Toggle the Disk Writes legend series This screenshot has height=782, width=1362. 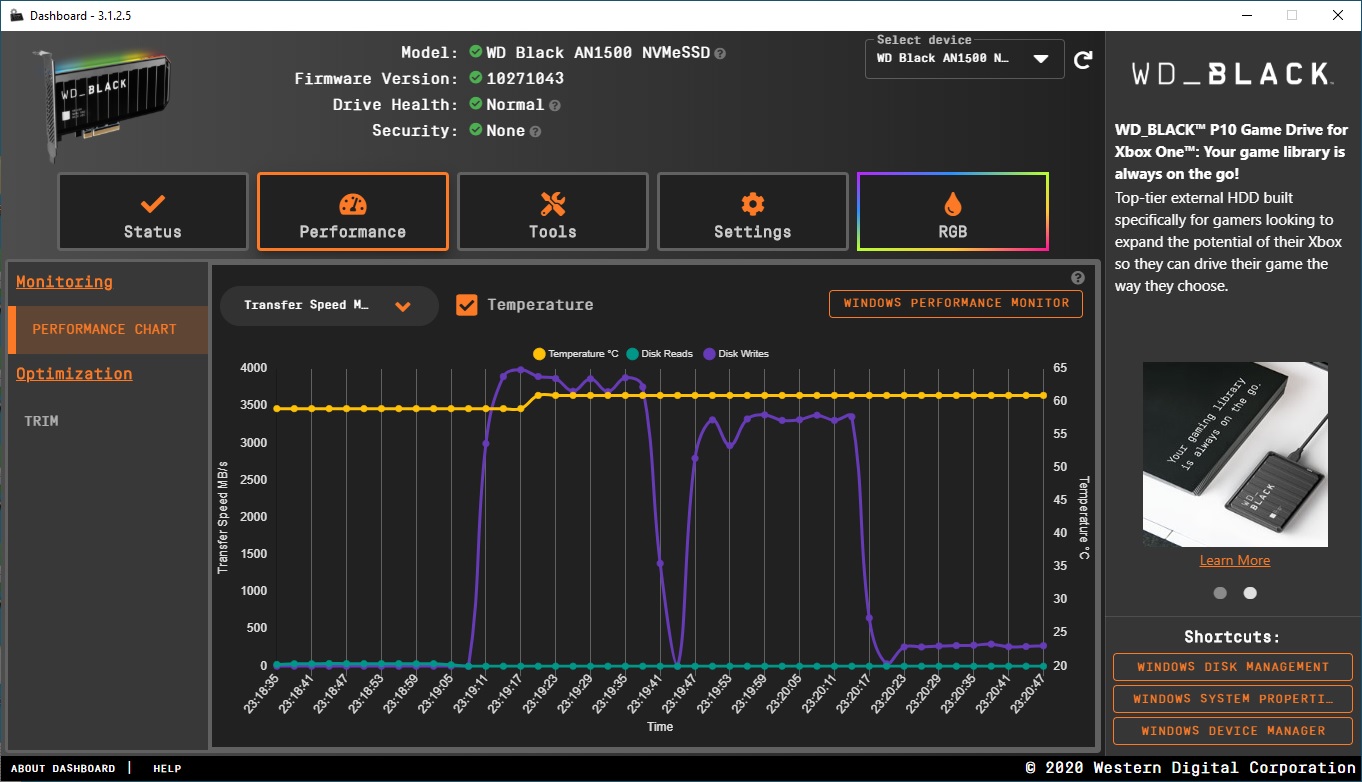tap(736, 354)
